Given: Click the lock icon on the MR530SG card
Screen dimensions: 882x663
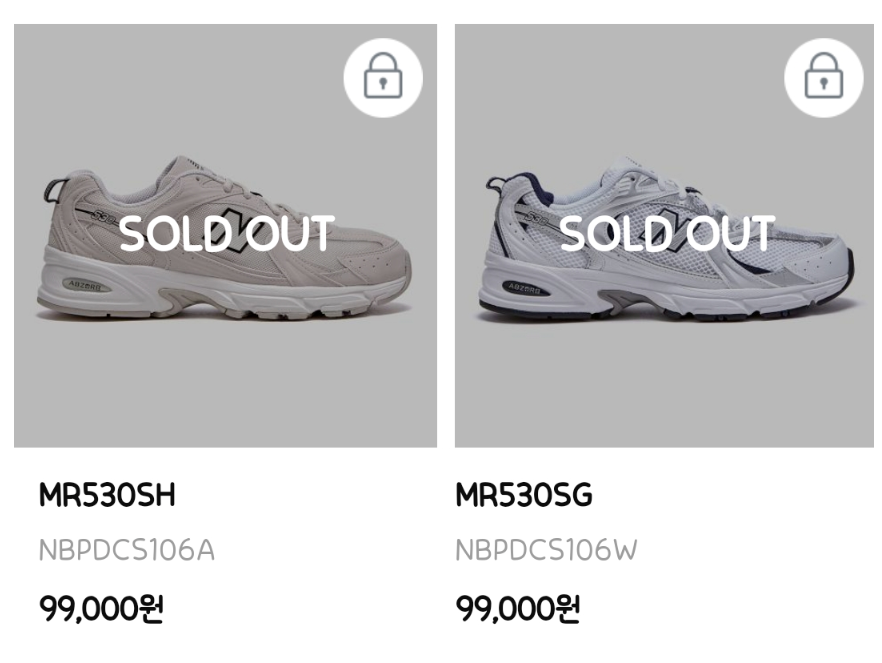Looking at the screenshot, I should point(823,77).
